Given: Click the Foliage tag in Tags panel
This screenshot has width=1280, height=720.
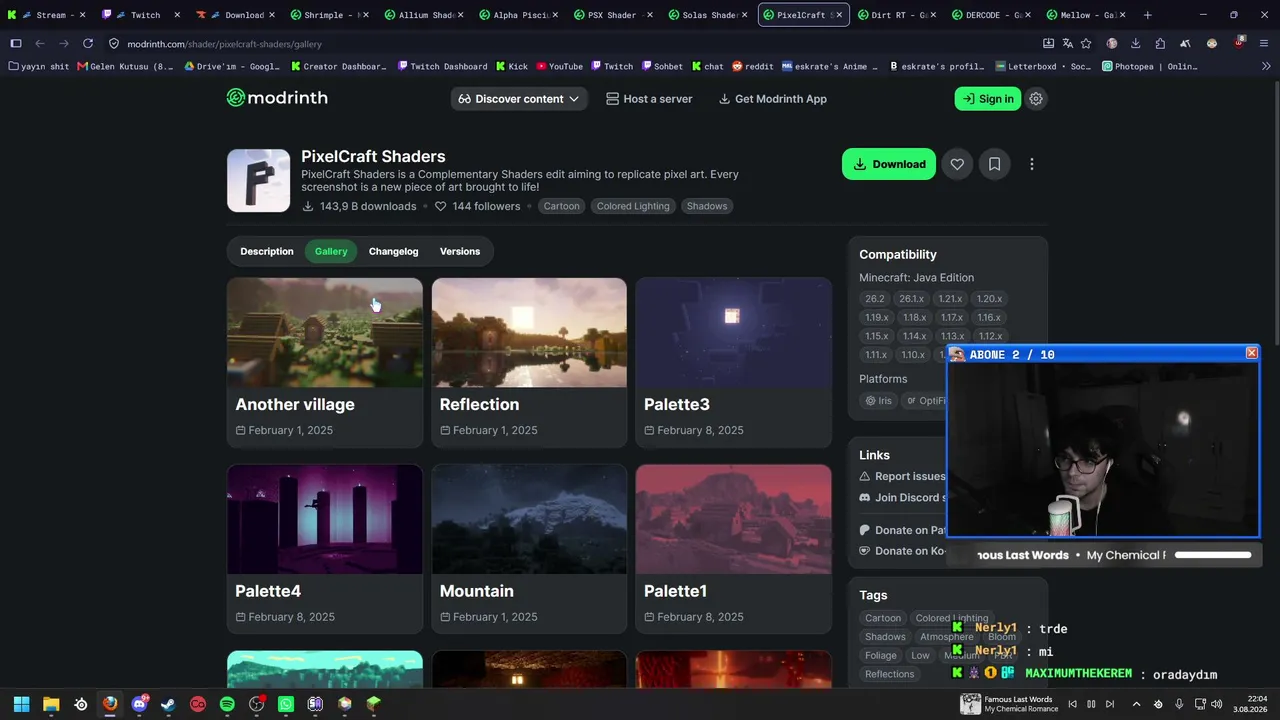Looking at the screenshot, I should 880,655.
